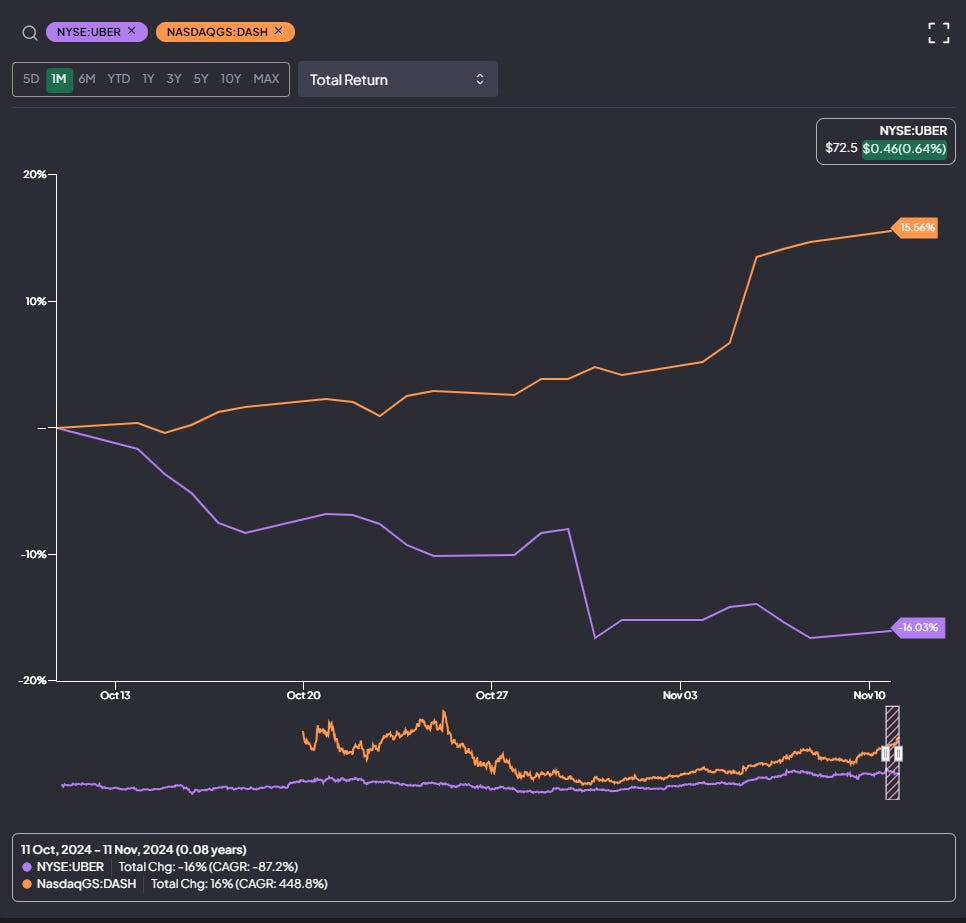Screen dimensions: 966x923
Task: Grab the right range slider handle
Action: (898, 754)
